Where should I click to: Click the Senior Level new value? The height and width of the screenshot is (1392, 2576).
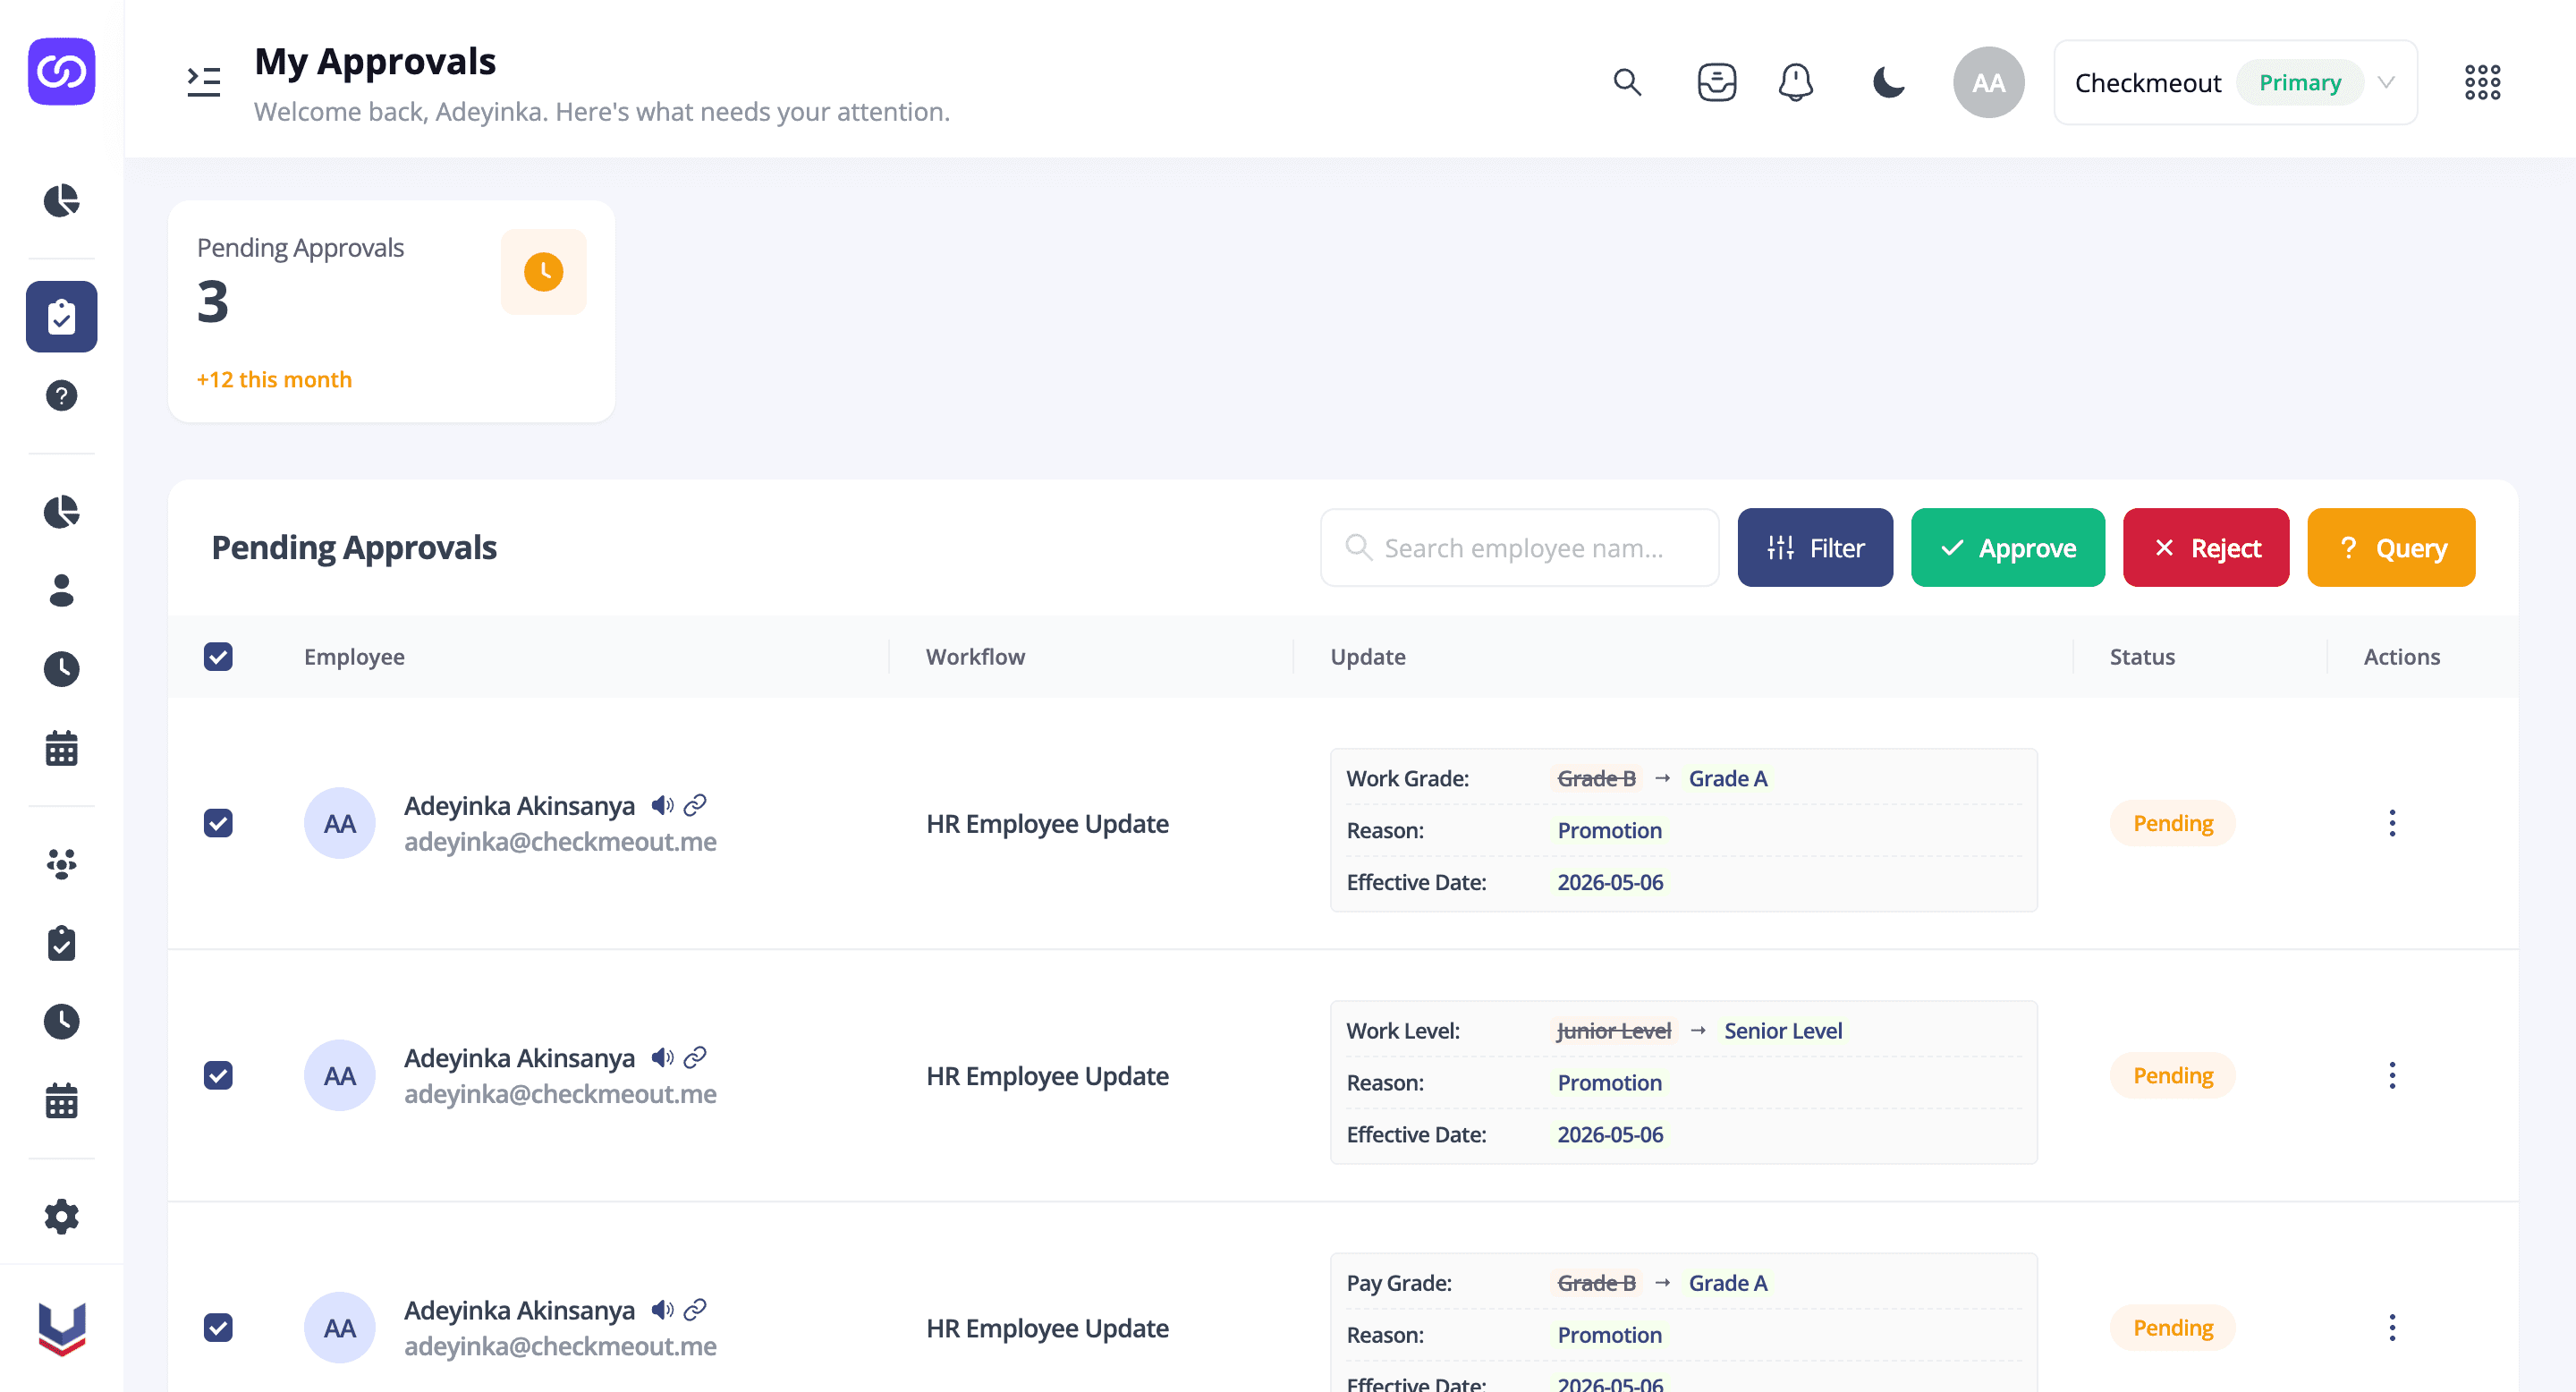coord(1782,1030)
